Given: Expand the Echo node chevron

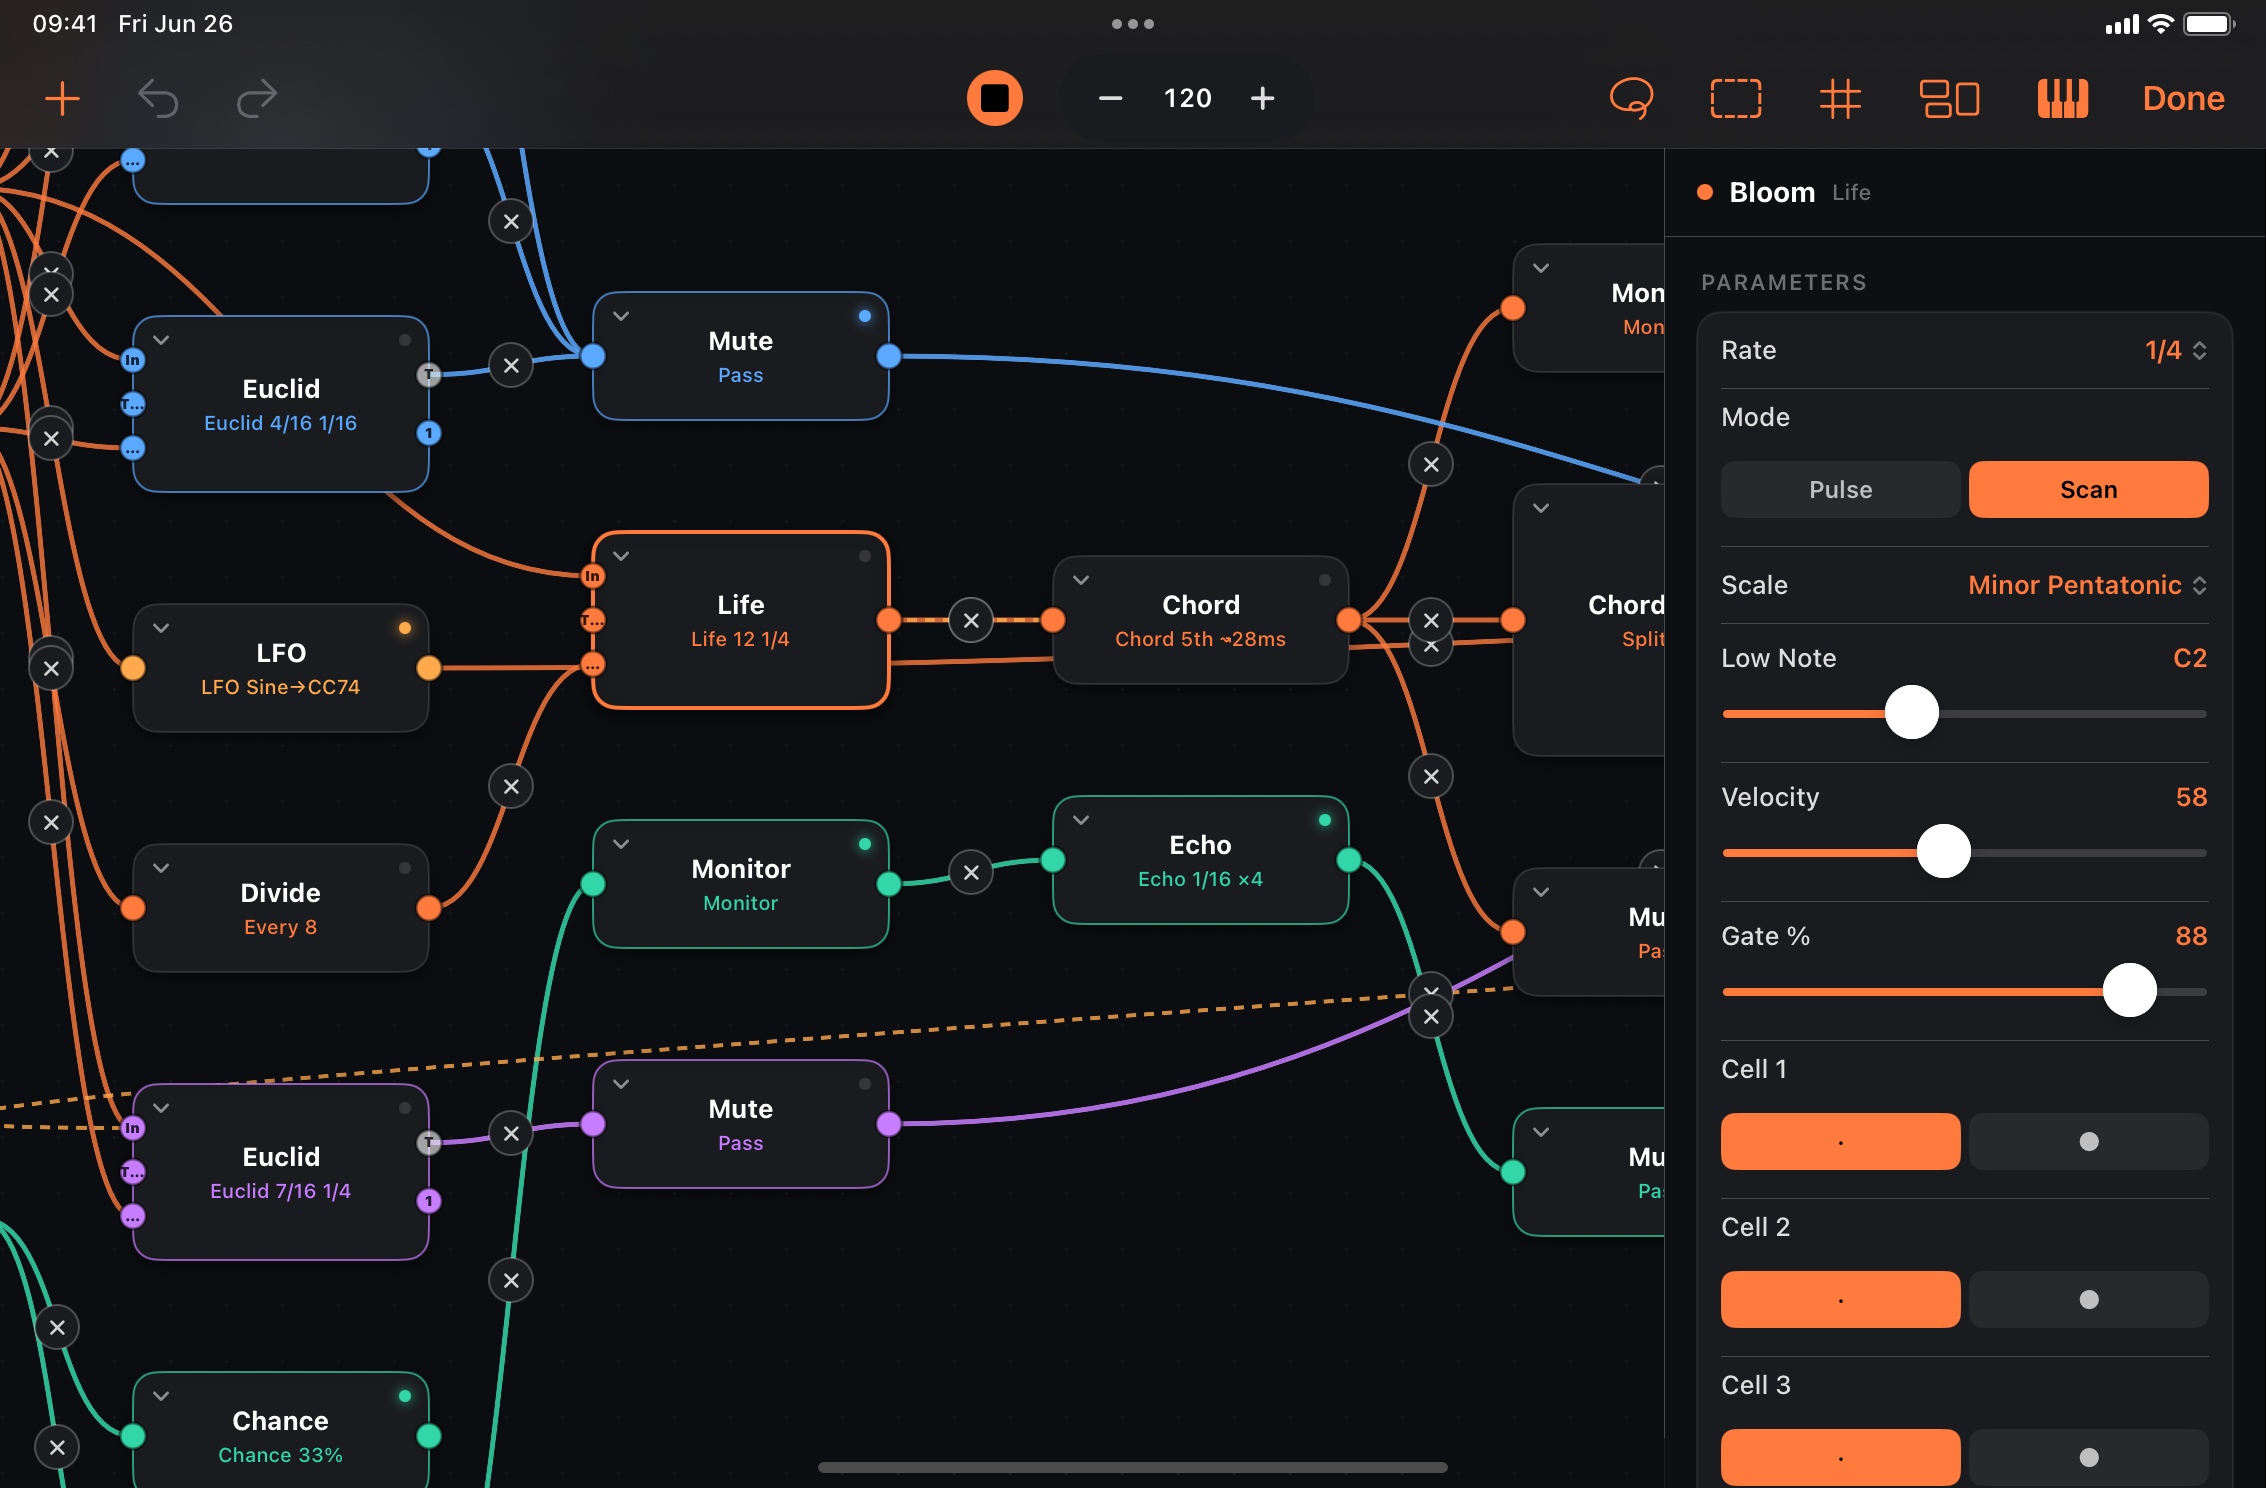Looking at the screenshot, I should 1081,820.
